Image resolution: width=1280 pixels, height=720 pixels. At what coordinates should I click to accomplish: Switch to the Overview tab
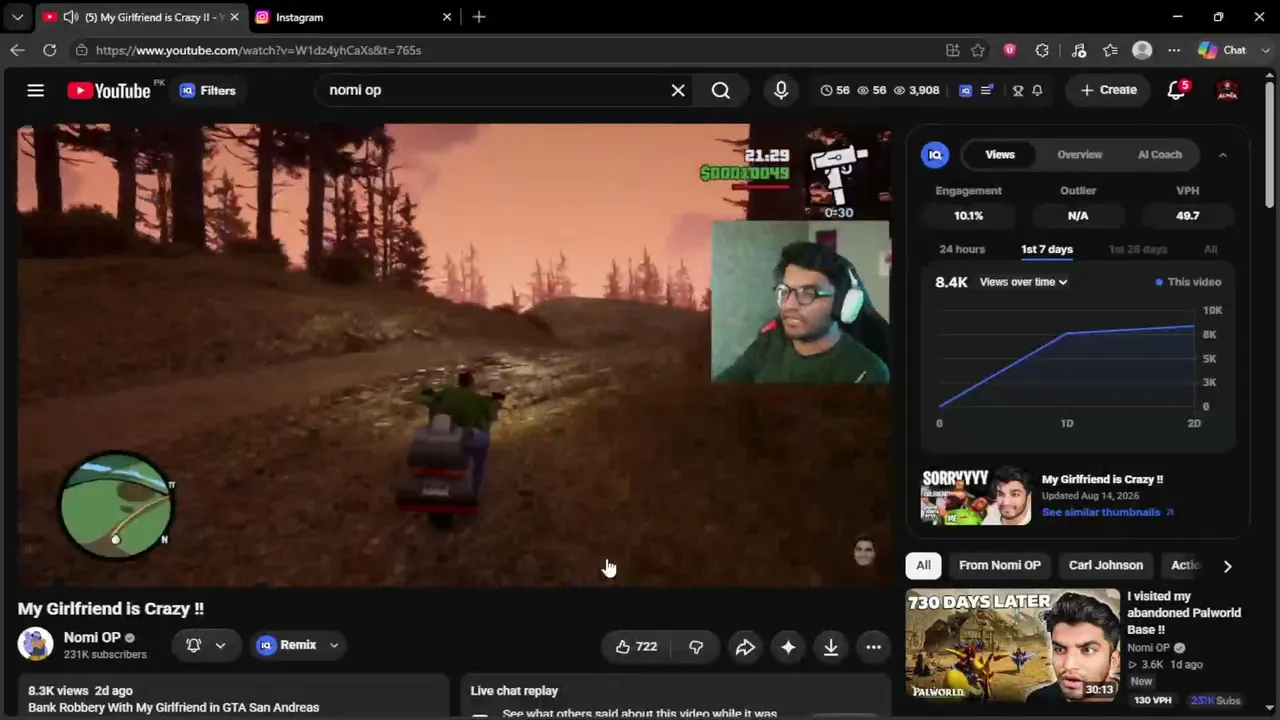pyautogui.click(x=1079, y=154)
